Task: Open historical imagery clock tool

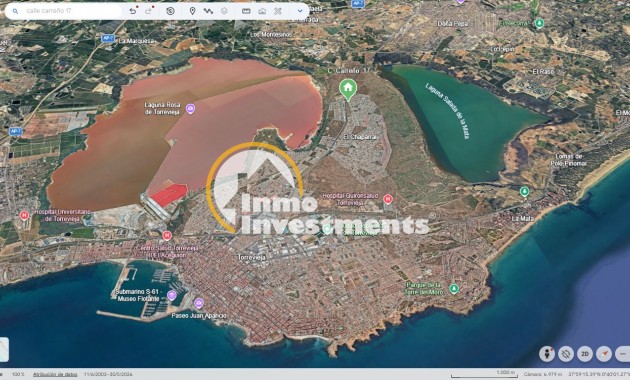Action: tap(170, 11)
